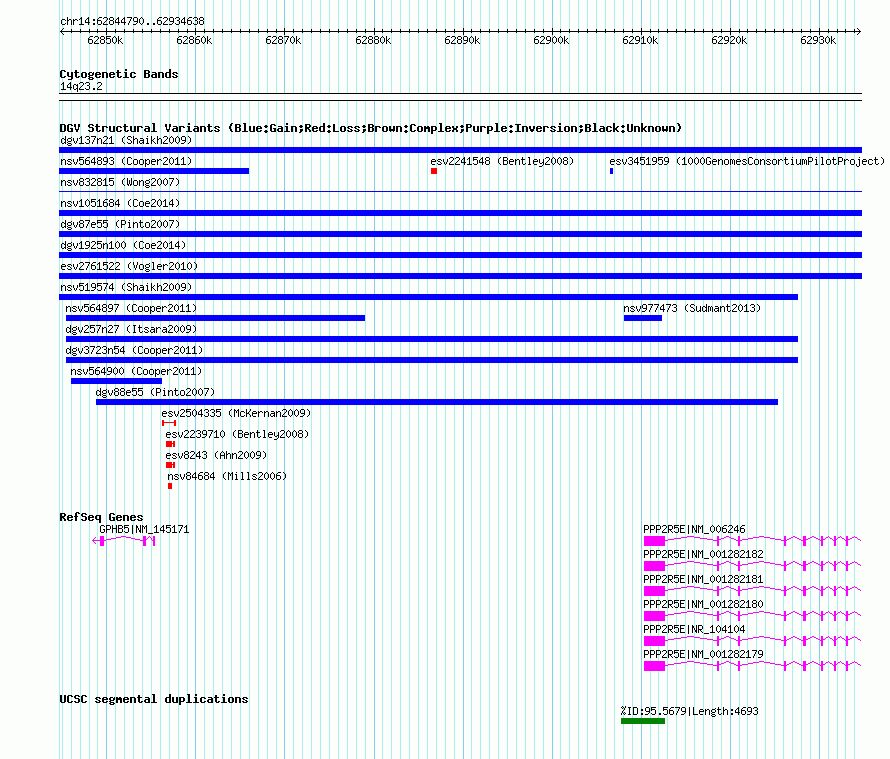Click red nsv84684 loss marker
Screen dimensions: 890x759
(x=170, y=486)
